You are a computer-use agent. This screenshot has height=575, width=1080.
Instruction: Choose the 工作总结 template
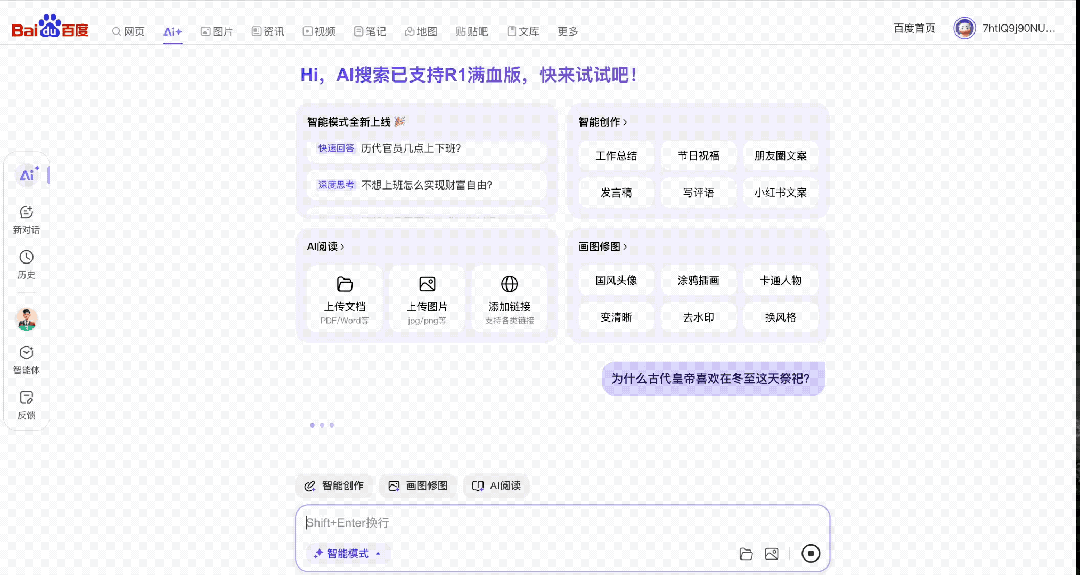pyautogui.click(x=616, y=156)
